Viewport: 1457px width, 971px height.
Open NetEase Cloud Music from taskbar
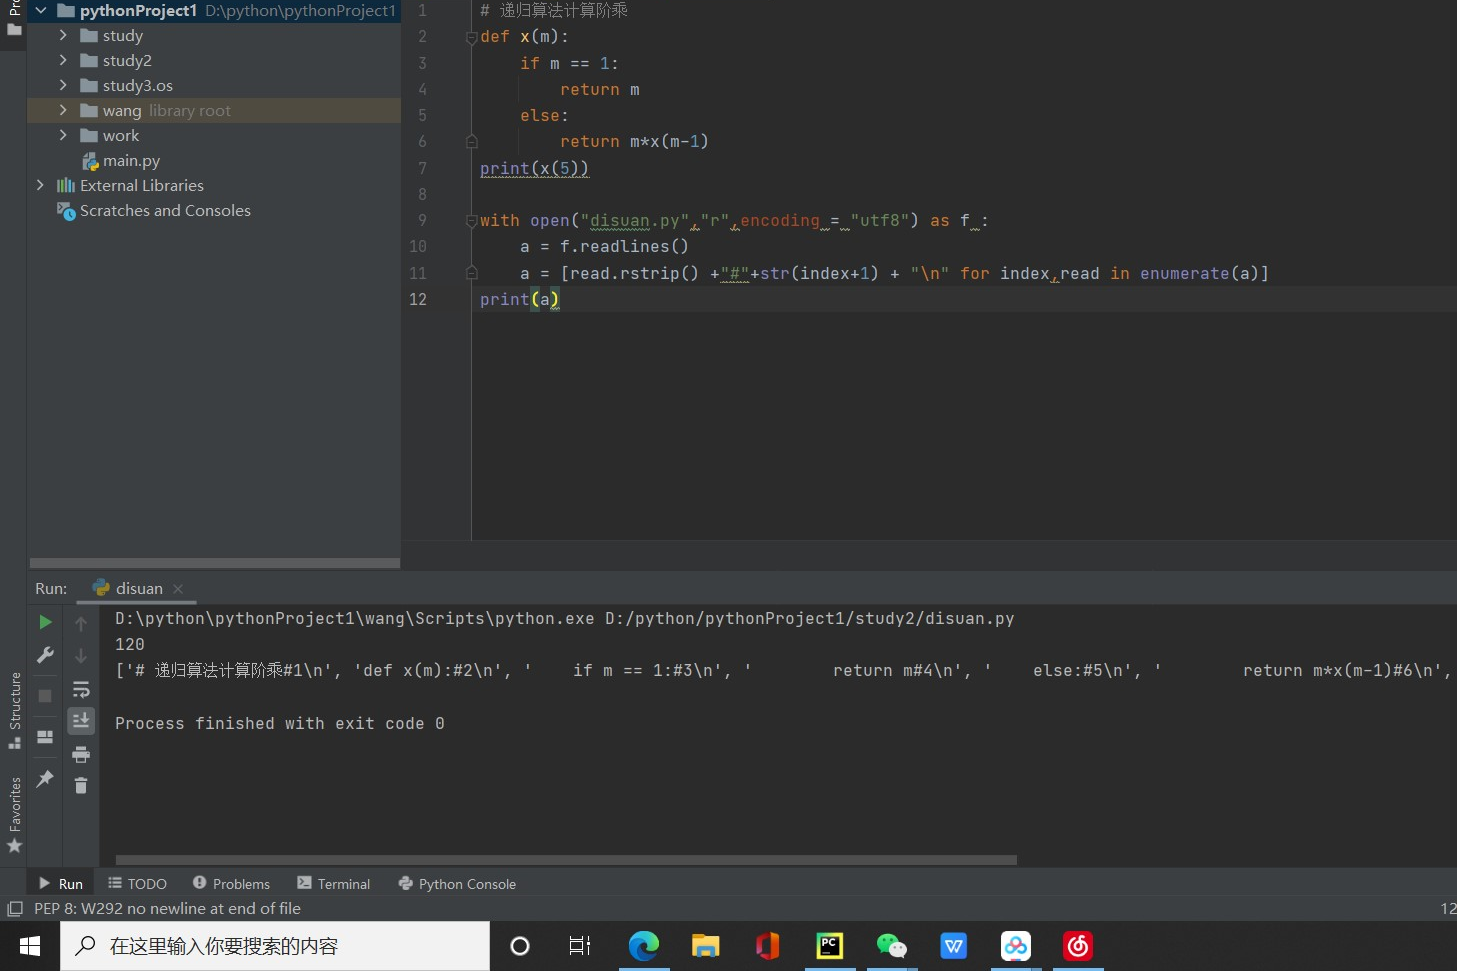pyautogui.click(x=1078, y=946)
